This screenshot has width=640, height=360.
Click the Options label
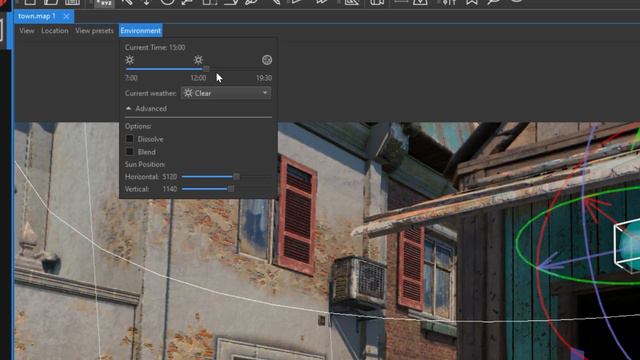click(x=138, y=126)
